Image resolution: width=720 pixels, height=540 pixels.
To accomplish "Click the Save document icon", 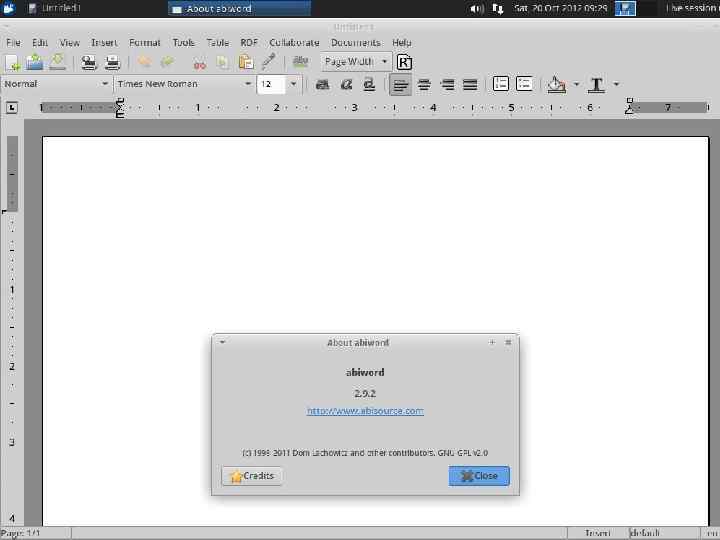I will coord(57,62).
